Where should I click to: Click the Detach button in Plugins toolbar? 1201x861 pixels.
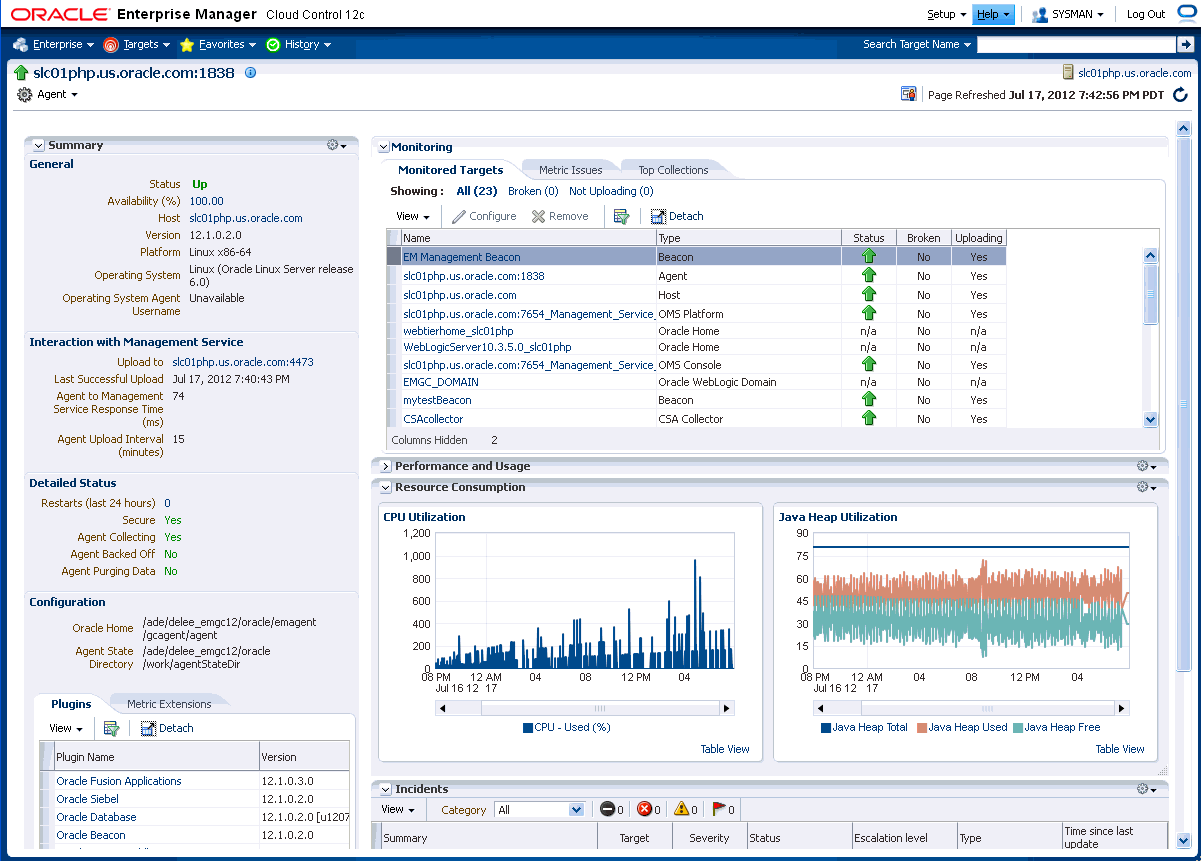click(167, 728)
